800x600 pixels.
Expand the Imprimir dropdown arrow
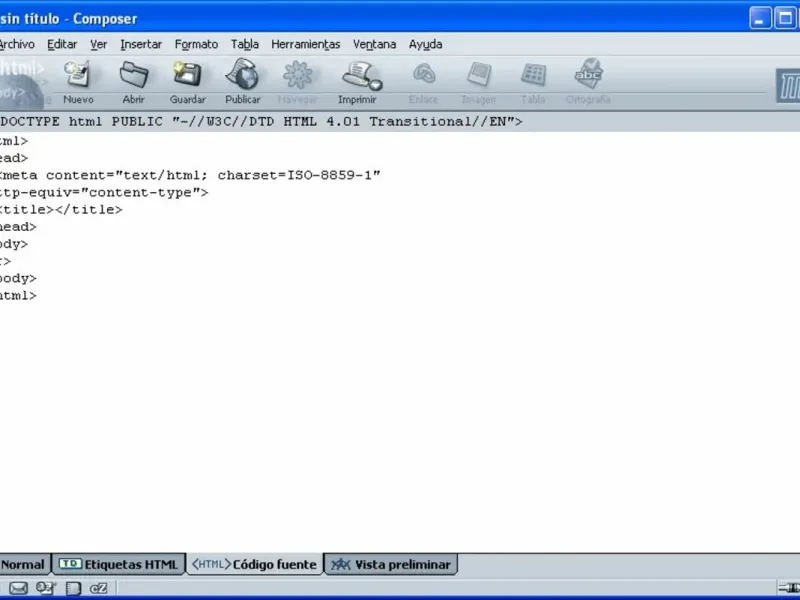coord(376,85)
